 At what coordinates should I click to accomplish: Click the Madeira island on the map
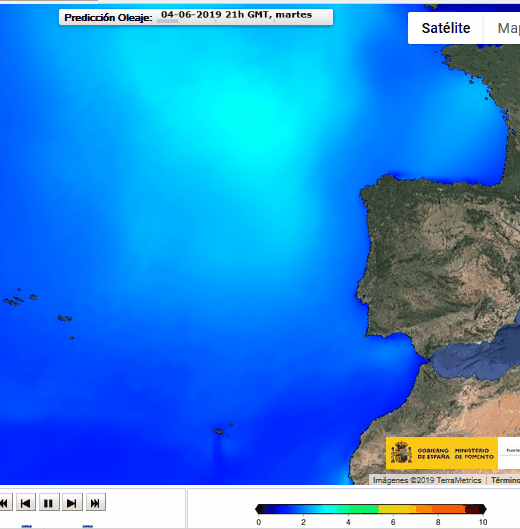pos(219,431)
